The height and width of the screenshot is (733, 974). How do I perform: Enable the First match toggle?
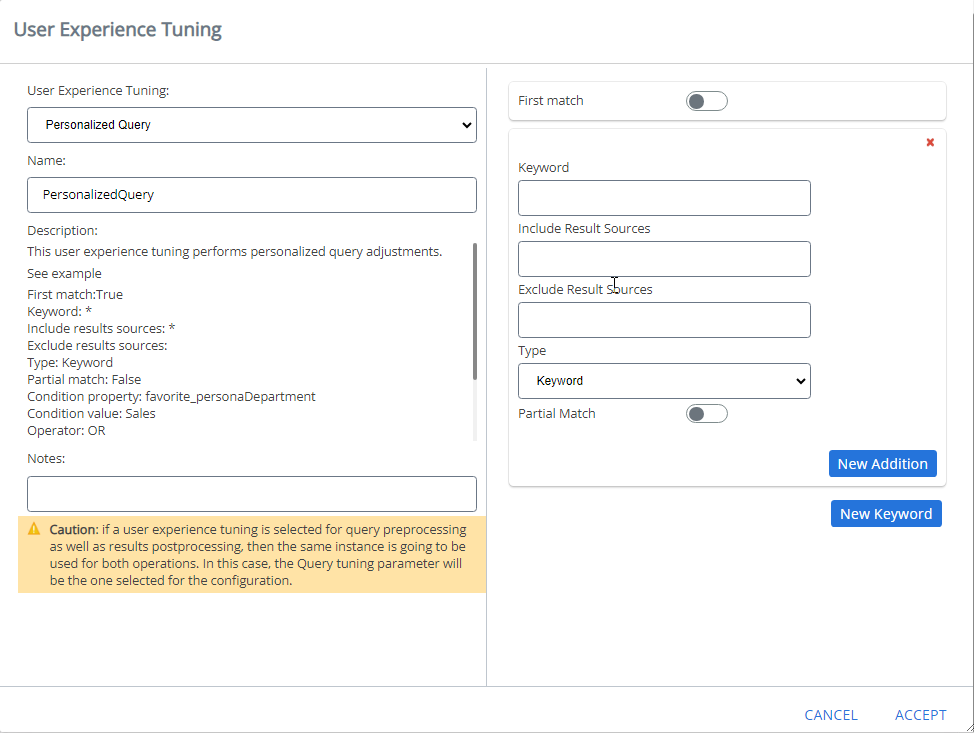coord(706,101)
